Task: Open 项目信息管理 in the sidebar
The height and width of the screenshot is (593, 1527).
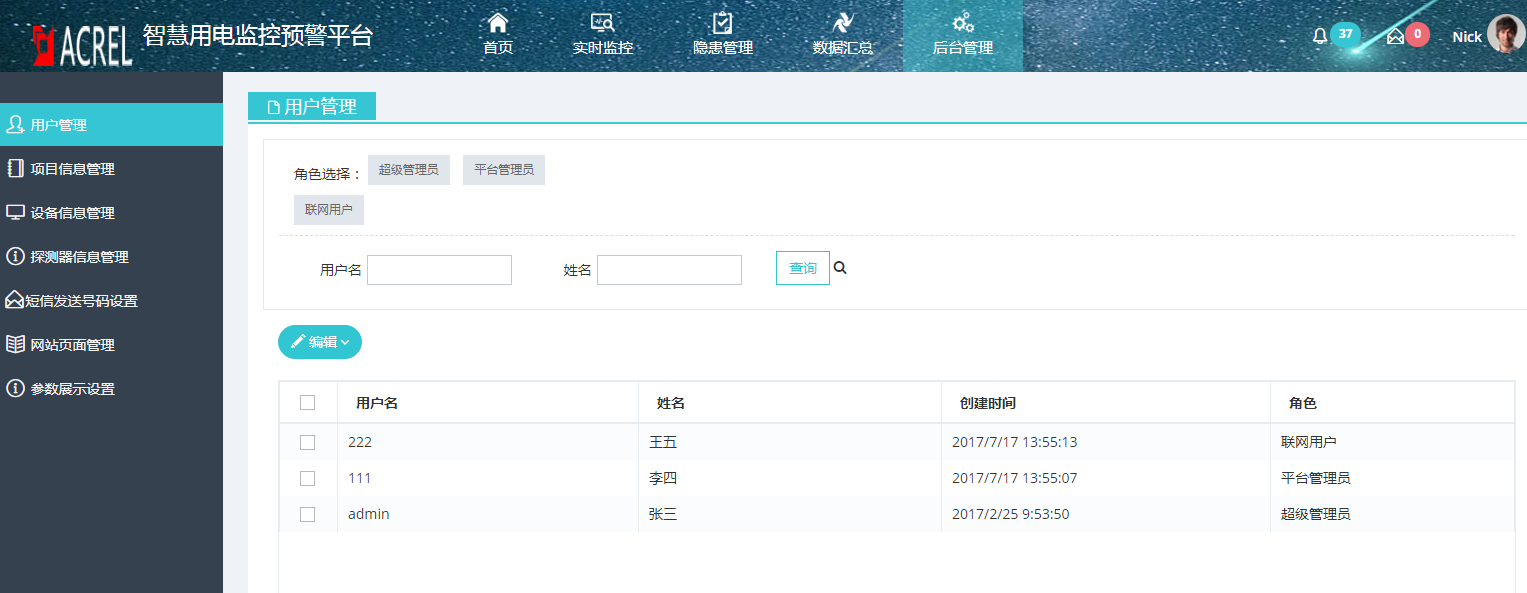Action: pos(72,169)
